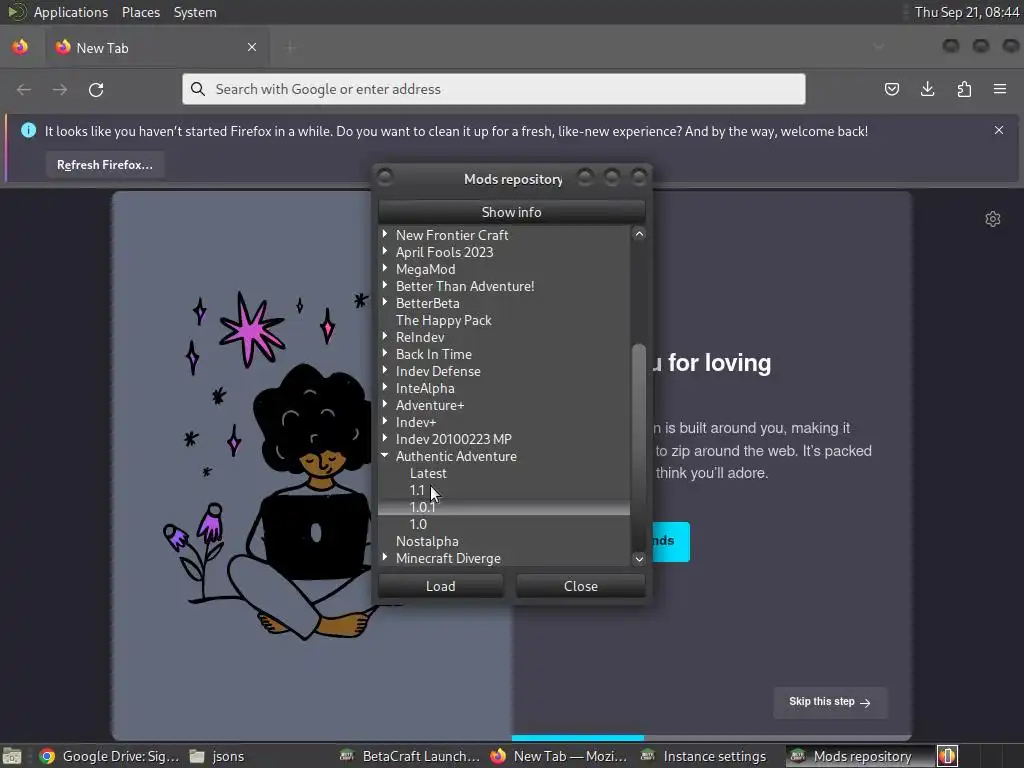The width and height of the screenshot is (1024, 768).
Task: Click the mods list scroll up arrow
Action: tap(639, 234)
